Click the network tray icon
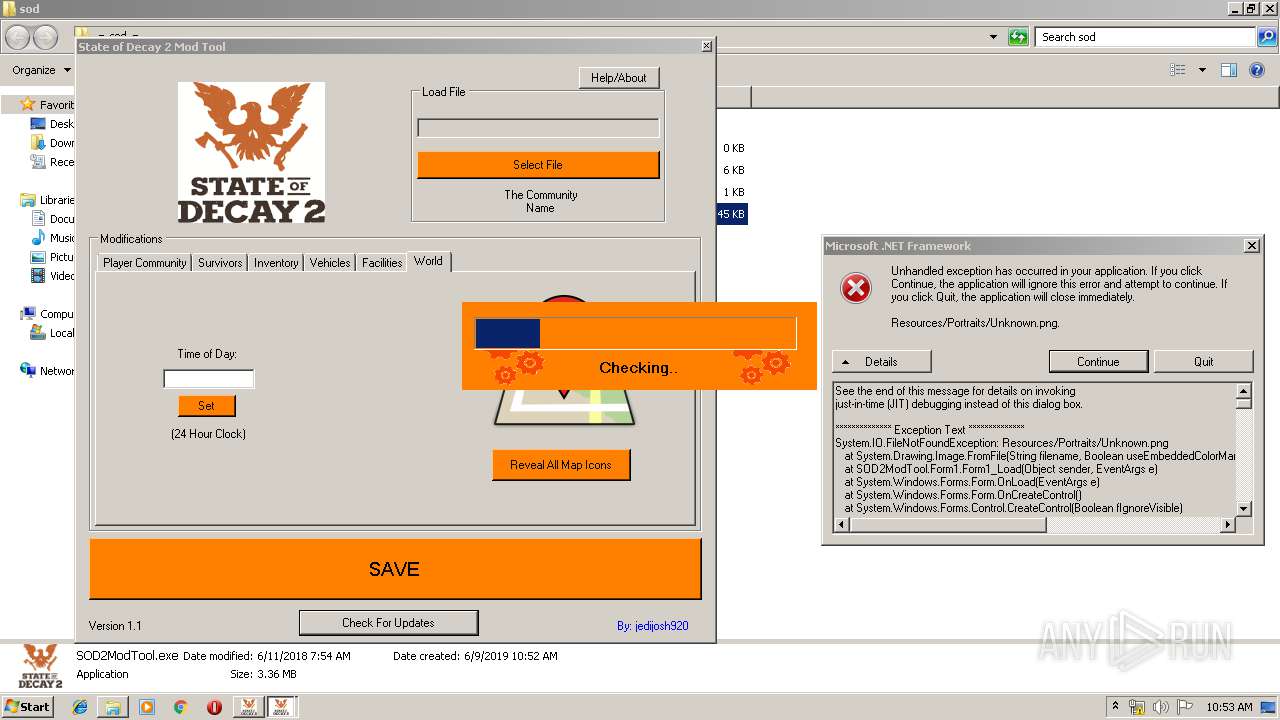This screenshot has width=1280, height=720. point(1137,707)
